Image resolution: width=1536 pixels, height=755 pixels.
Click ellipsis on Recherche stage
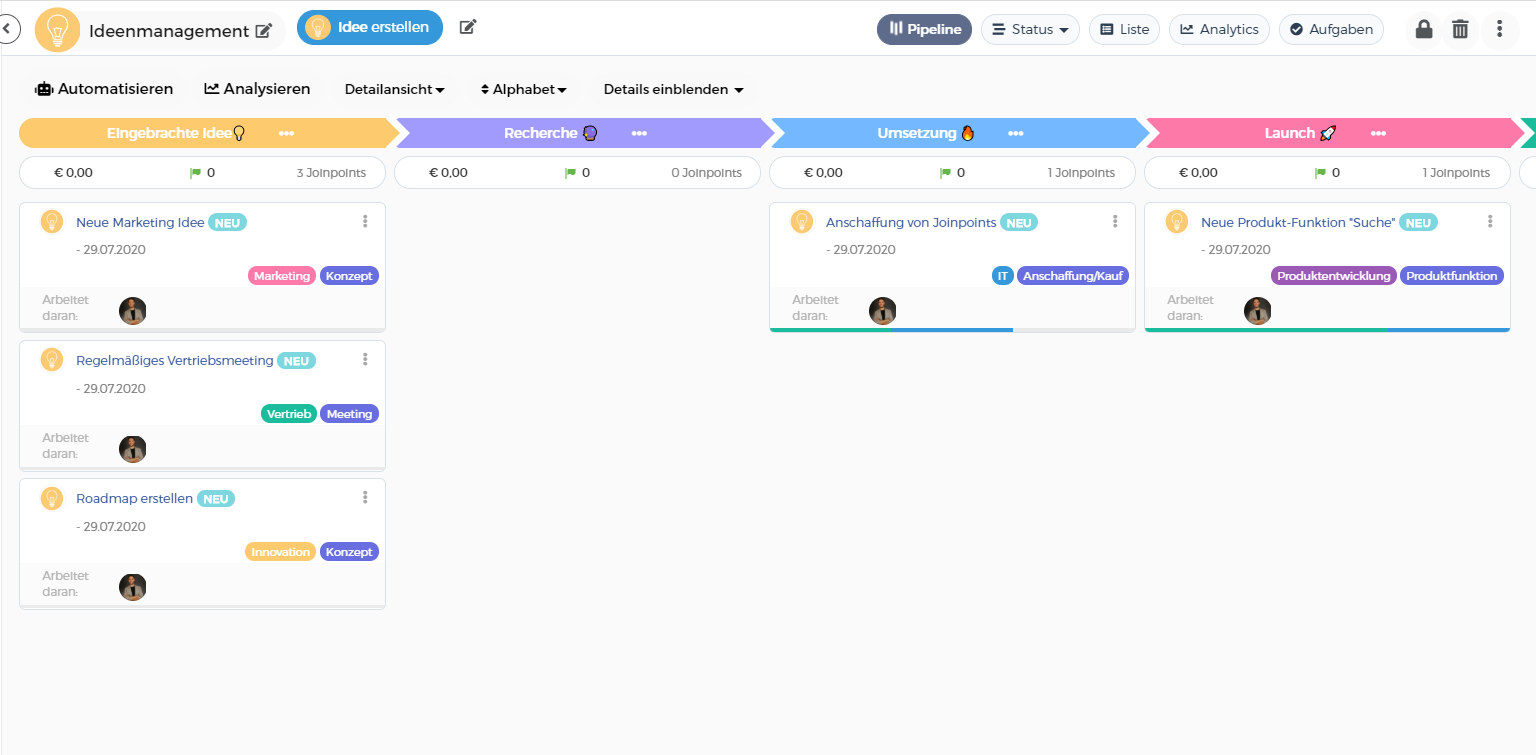(639, 133)
